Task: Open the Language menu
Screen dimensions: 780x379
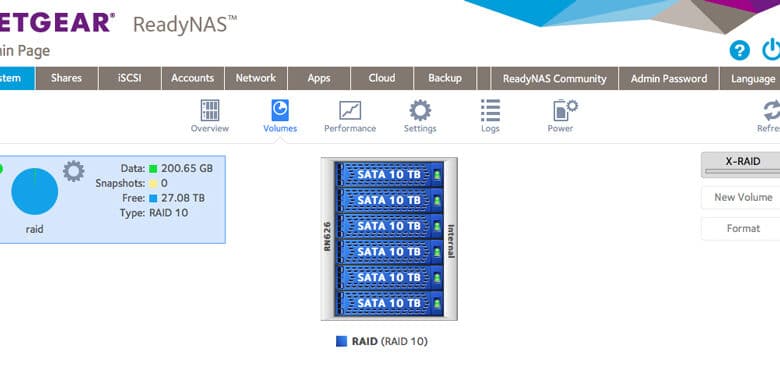Action: coord(750,79)
